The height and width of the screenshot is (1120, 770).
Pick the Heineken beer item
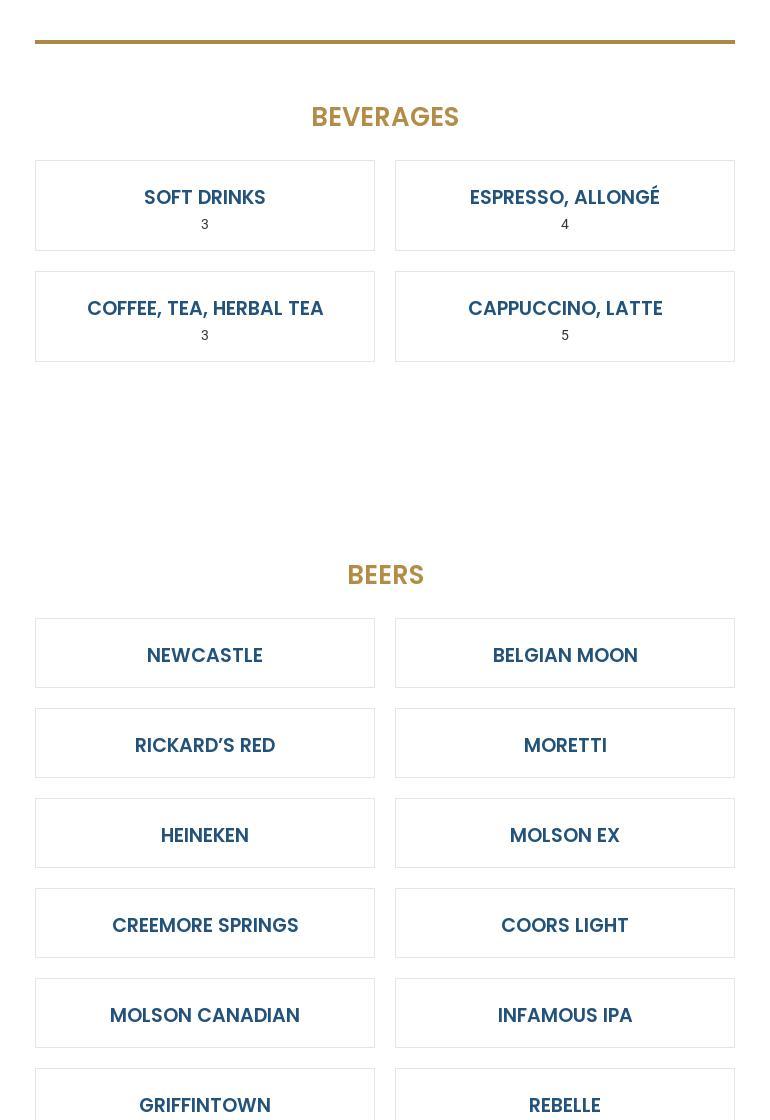pyautogui.click(x=204, y=834)
